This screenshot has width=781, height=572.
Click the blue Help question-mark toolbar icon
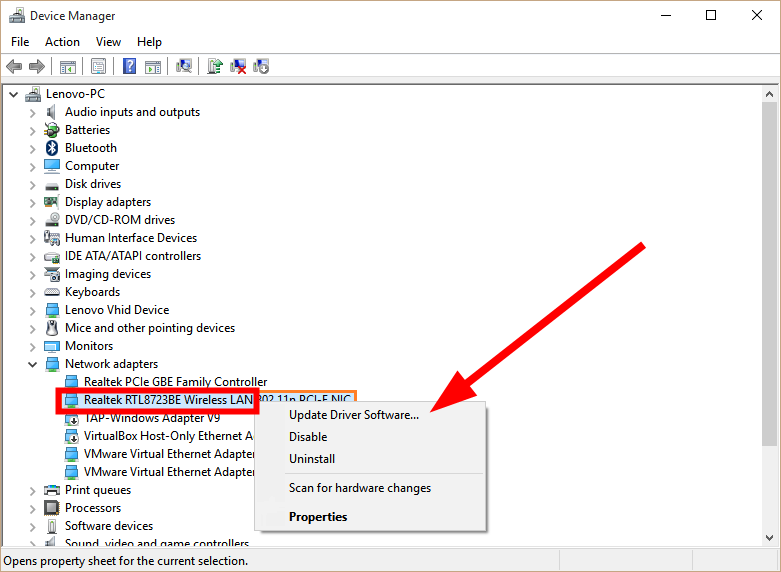click(x=130, y=66)
